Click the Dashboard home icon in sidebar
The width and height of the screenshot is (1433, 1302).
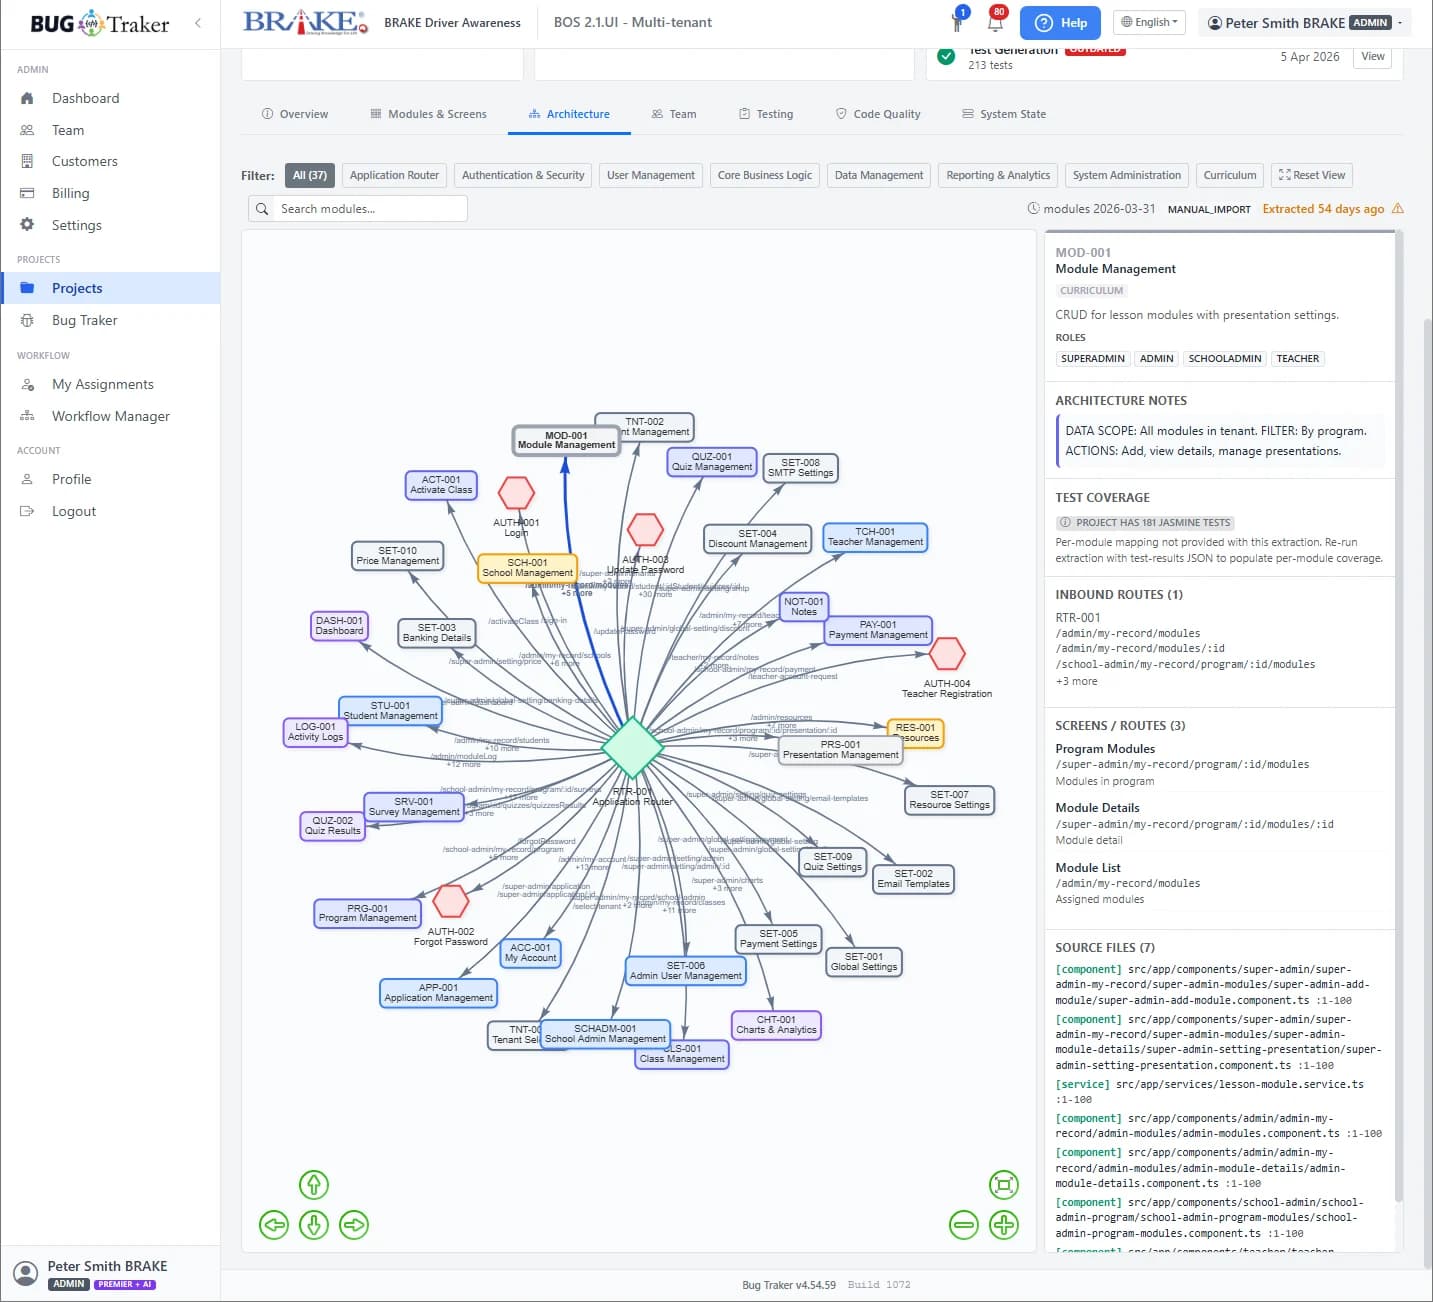click(27, 98)
